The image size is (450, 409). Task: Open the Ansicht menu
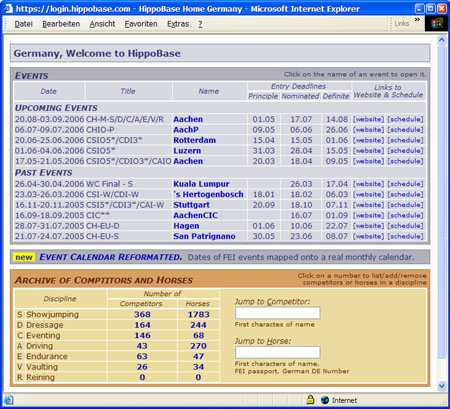point(102,24)
